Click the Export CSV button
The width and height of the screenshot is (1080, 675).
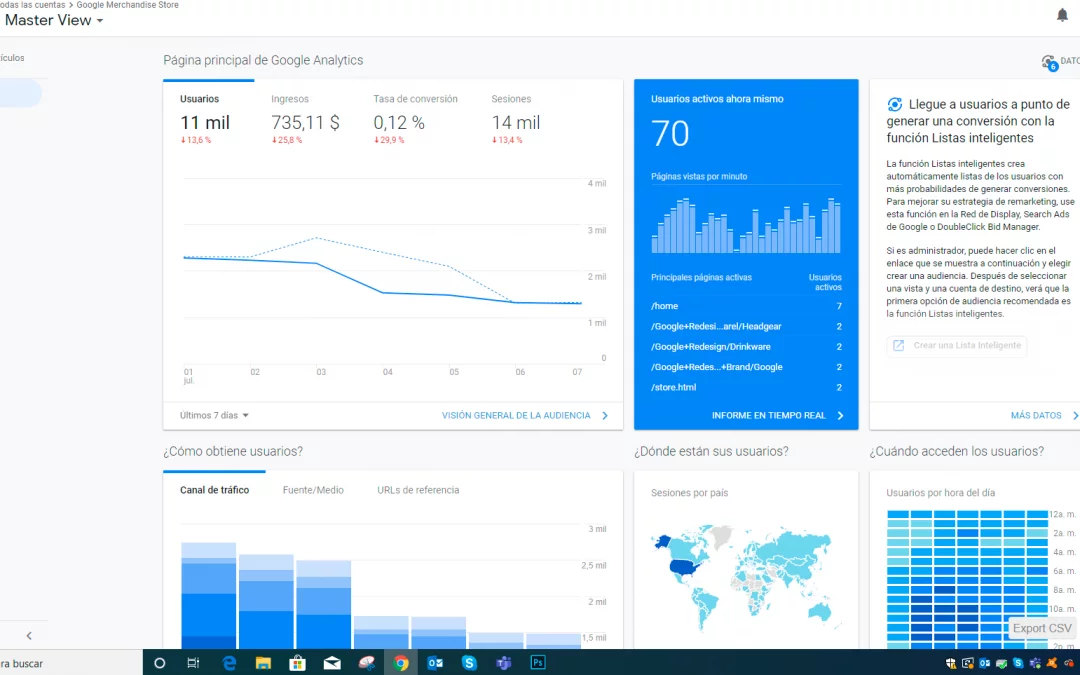point(1042,628)
